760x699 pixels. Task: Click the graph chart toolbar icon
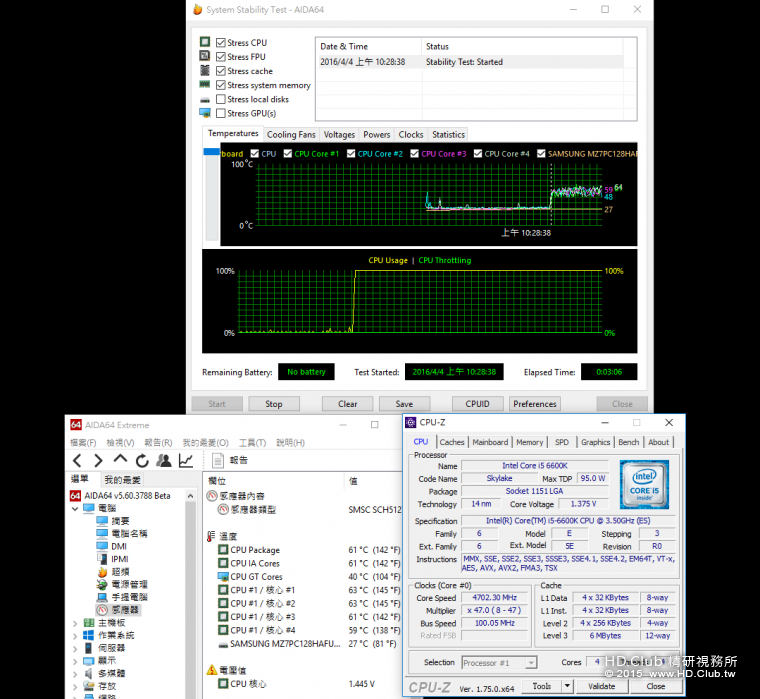click(186, 460)
